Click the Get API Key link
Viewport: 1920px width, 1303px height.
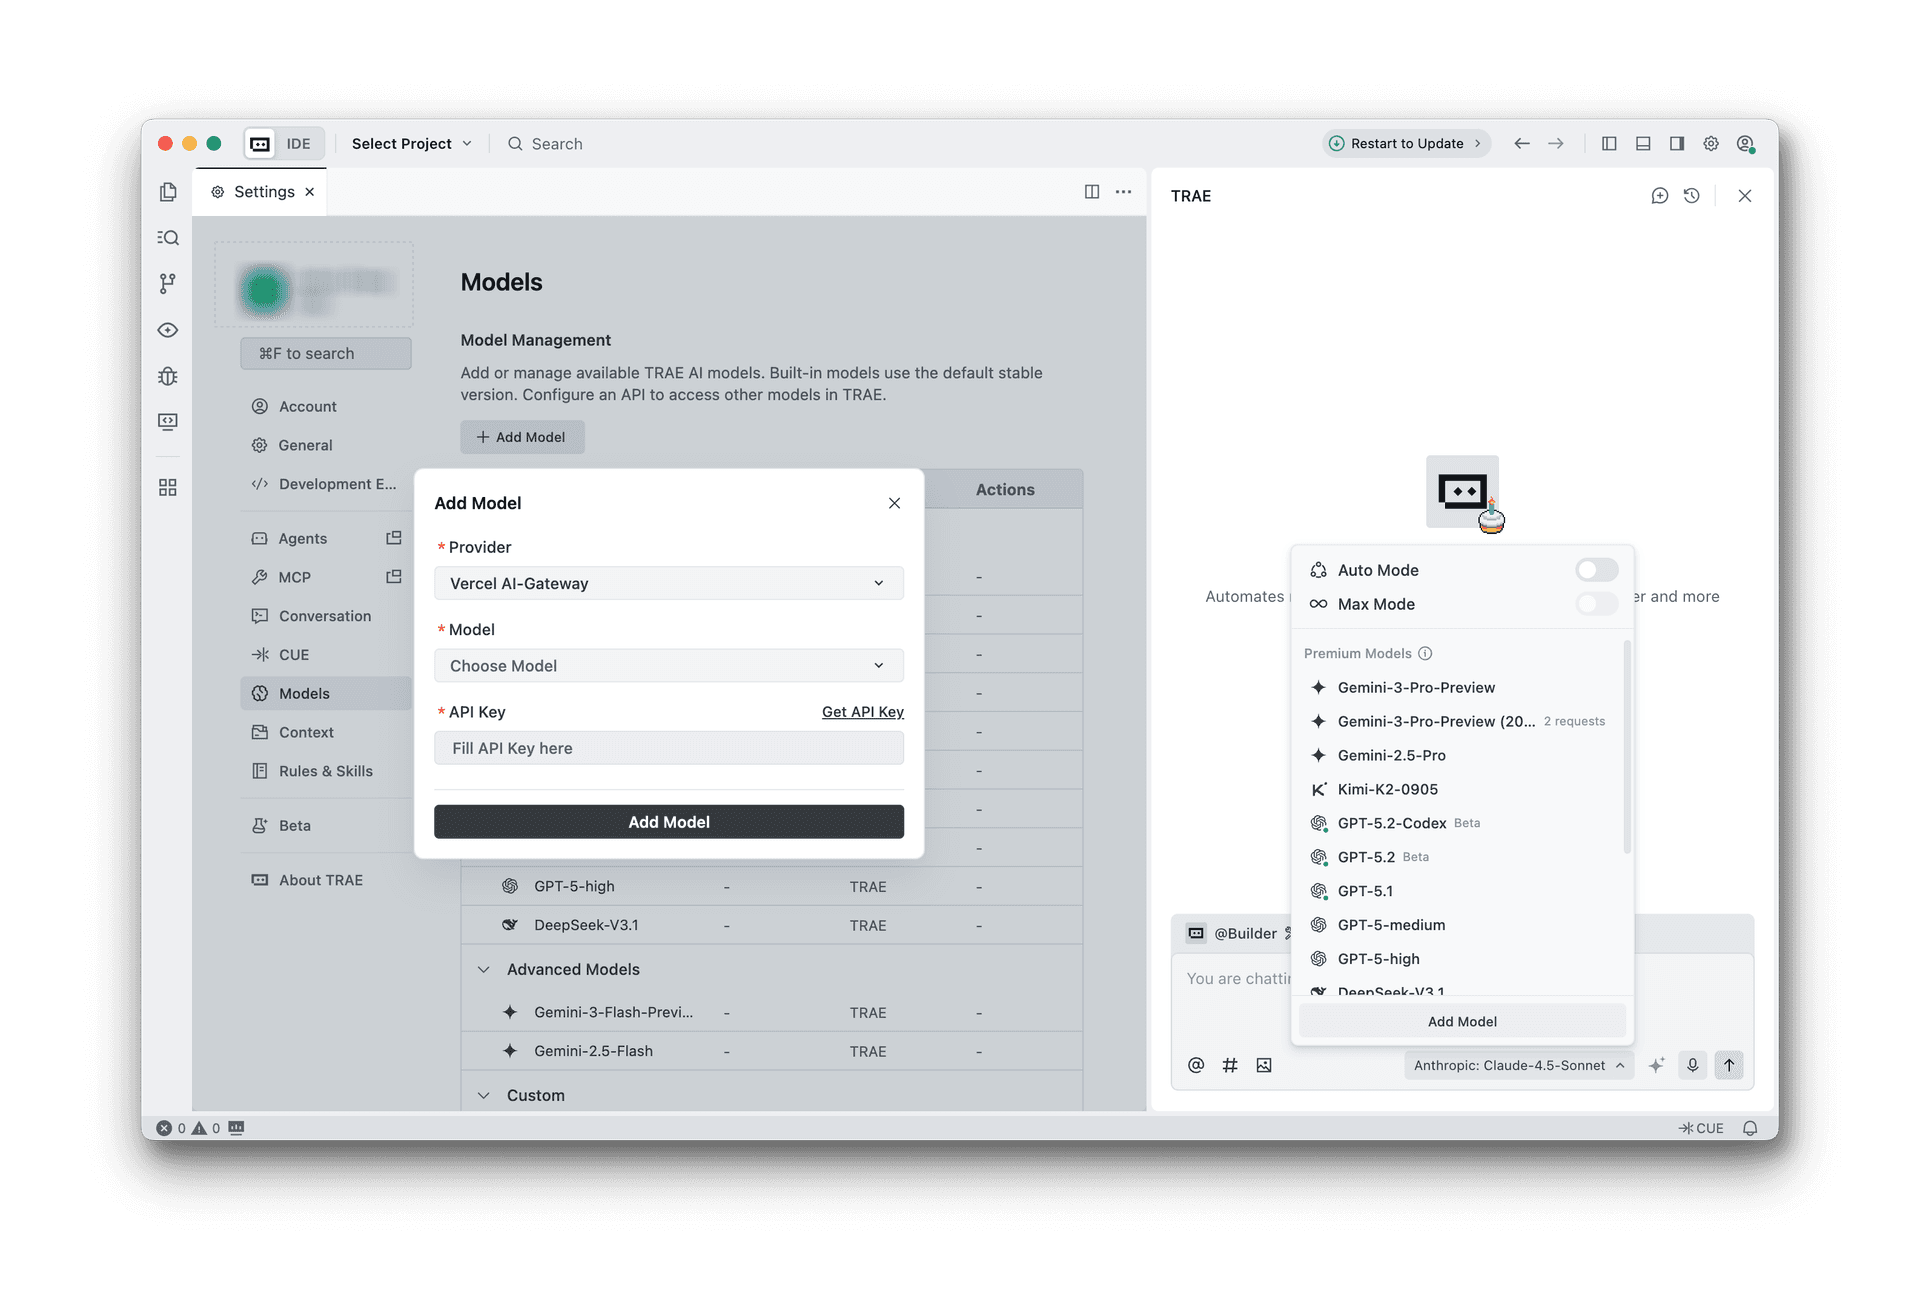[x=862, y=712]
